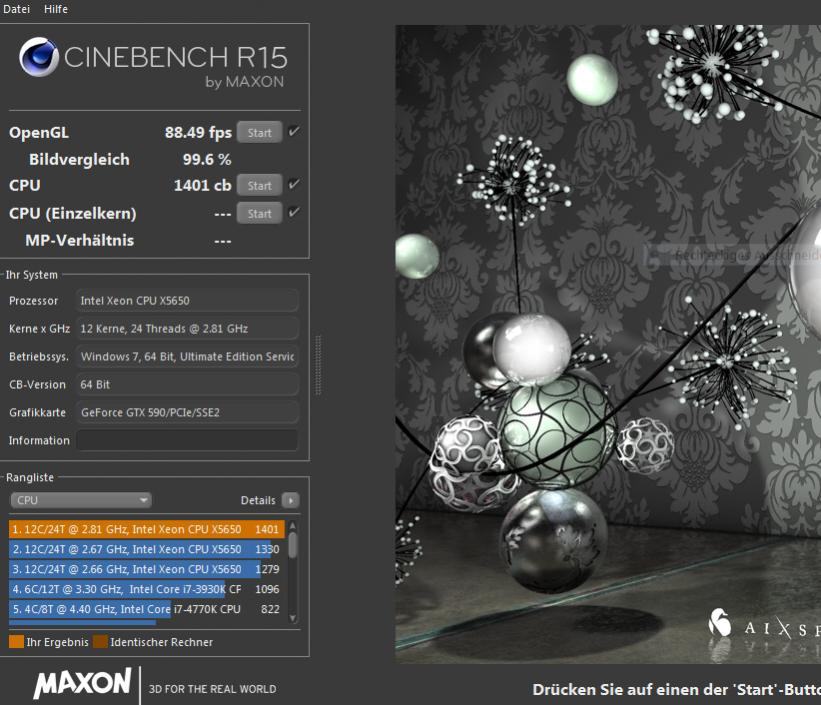
Task: Select ranking entry 2 at 2.67 GHz
Action: (x=147, y=549)
